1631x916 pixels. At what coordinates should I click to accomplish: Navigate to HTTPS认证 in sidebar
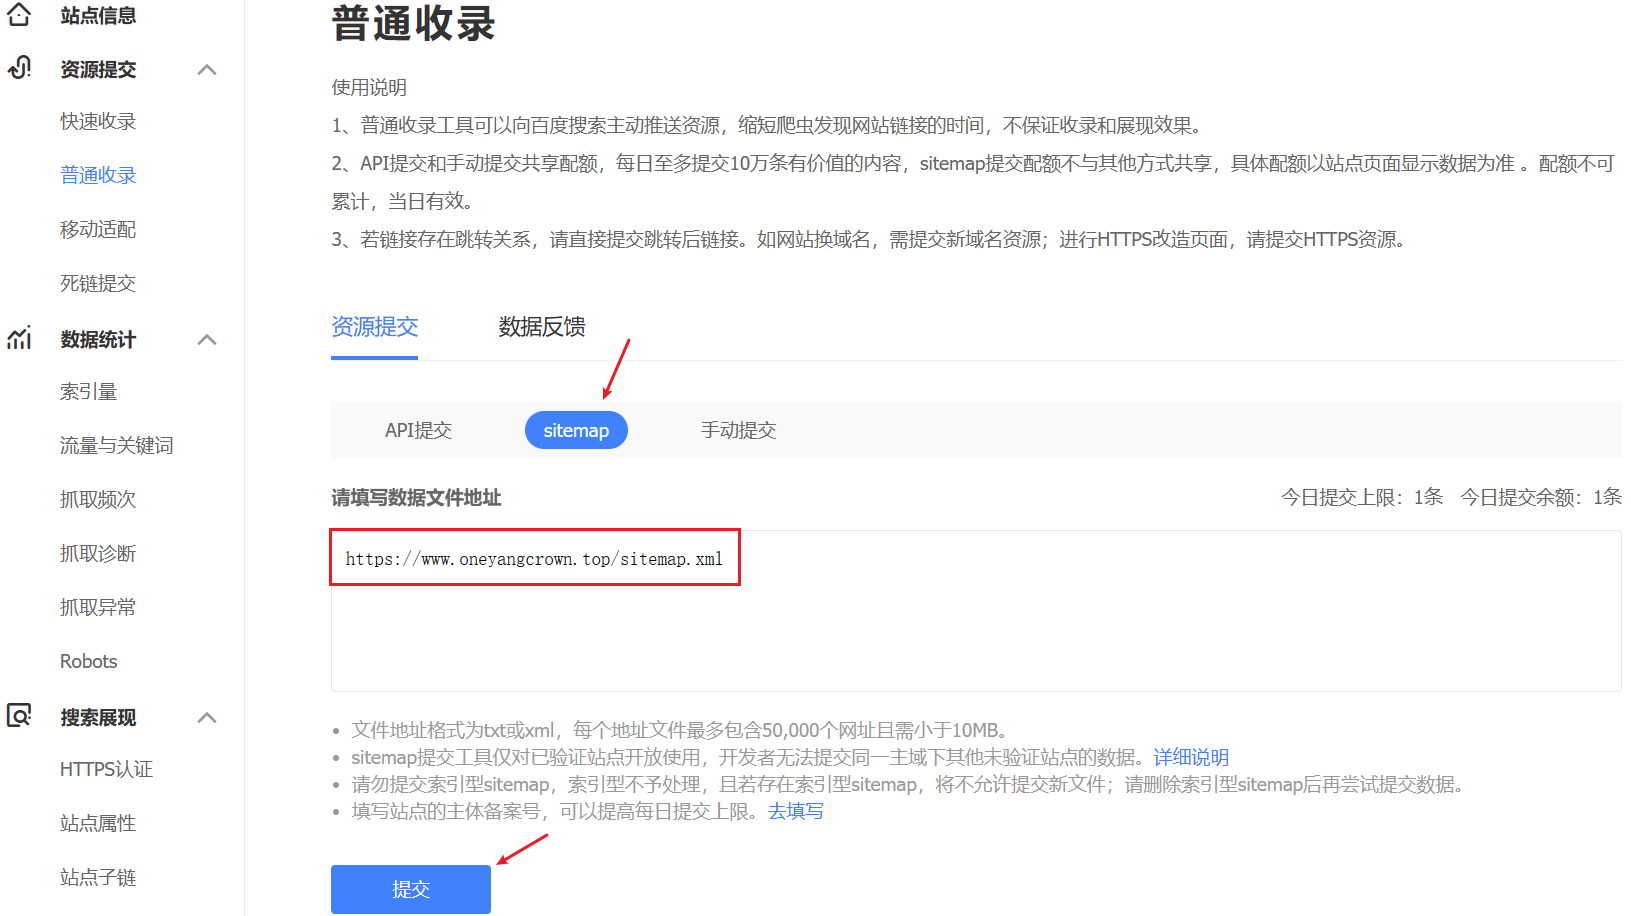click(106, 769)
